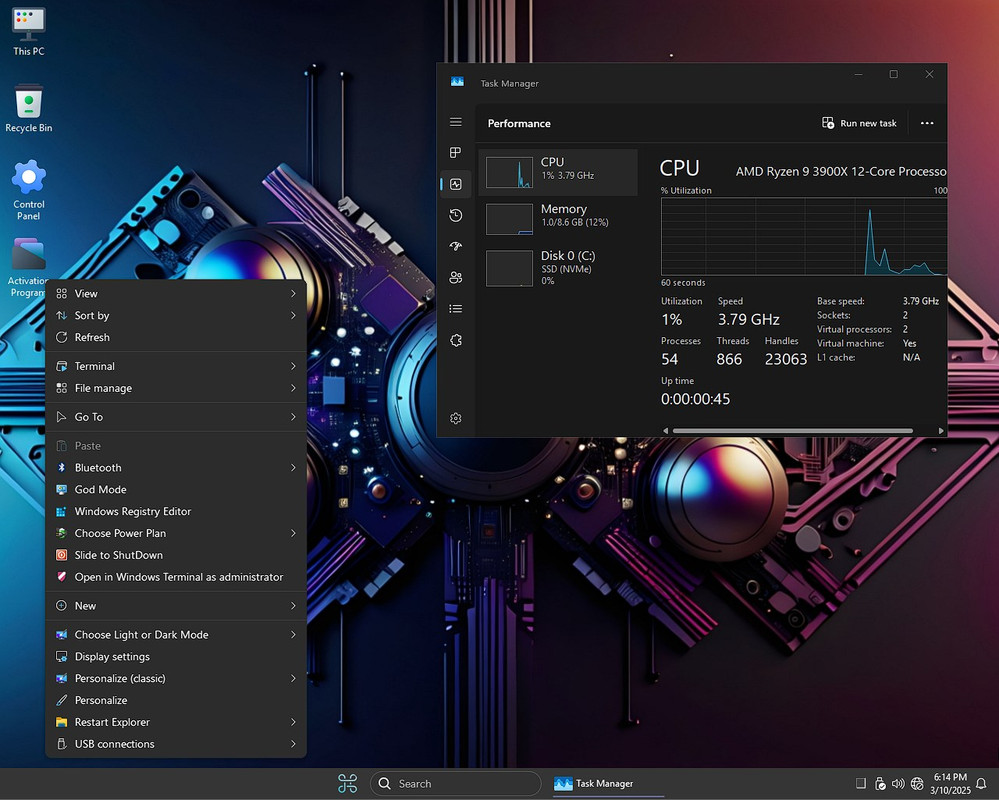Click the taskbar Search box
999x800 pixels.
click(456, 783)
